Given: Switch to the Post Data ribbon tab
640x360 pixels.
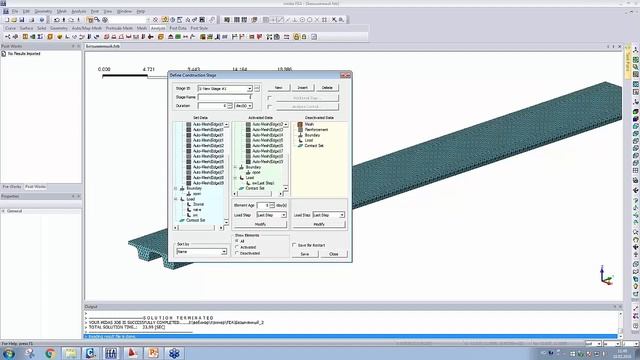Looking at the screenshot, I should 178,28.
